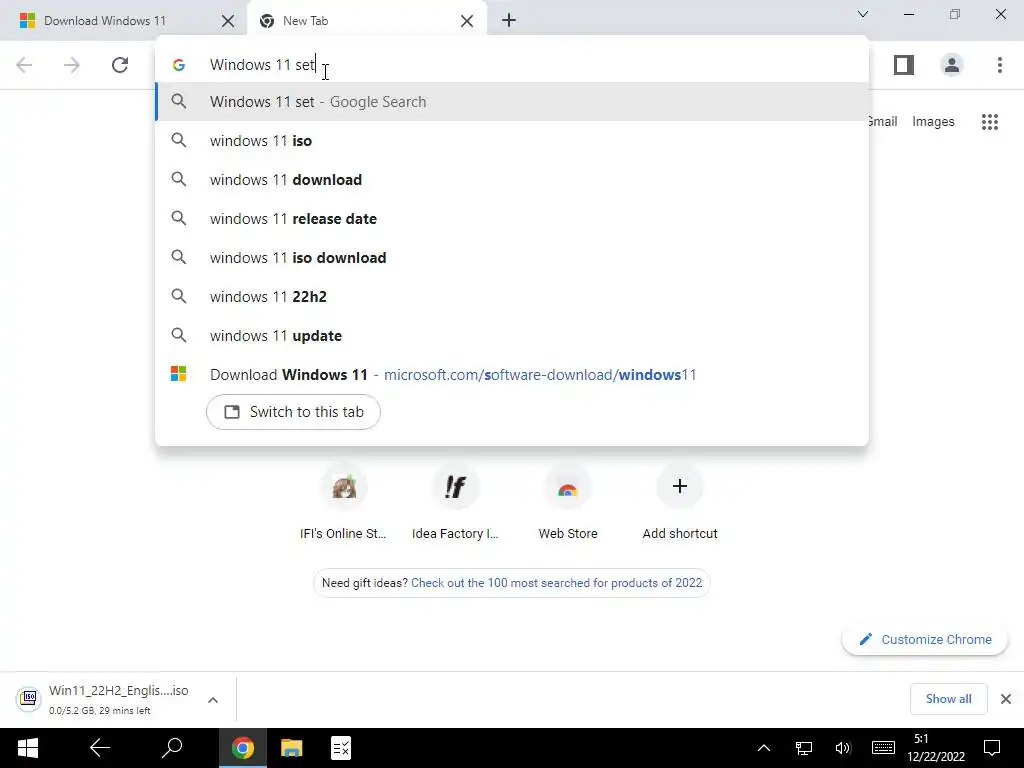Viewport: 1024px width, 768px height.
Task: Click Show all downloads
Action: [948, 699]
